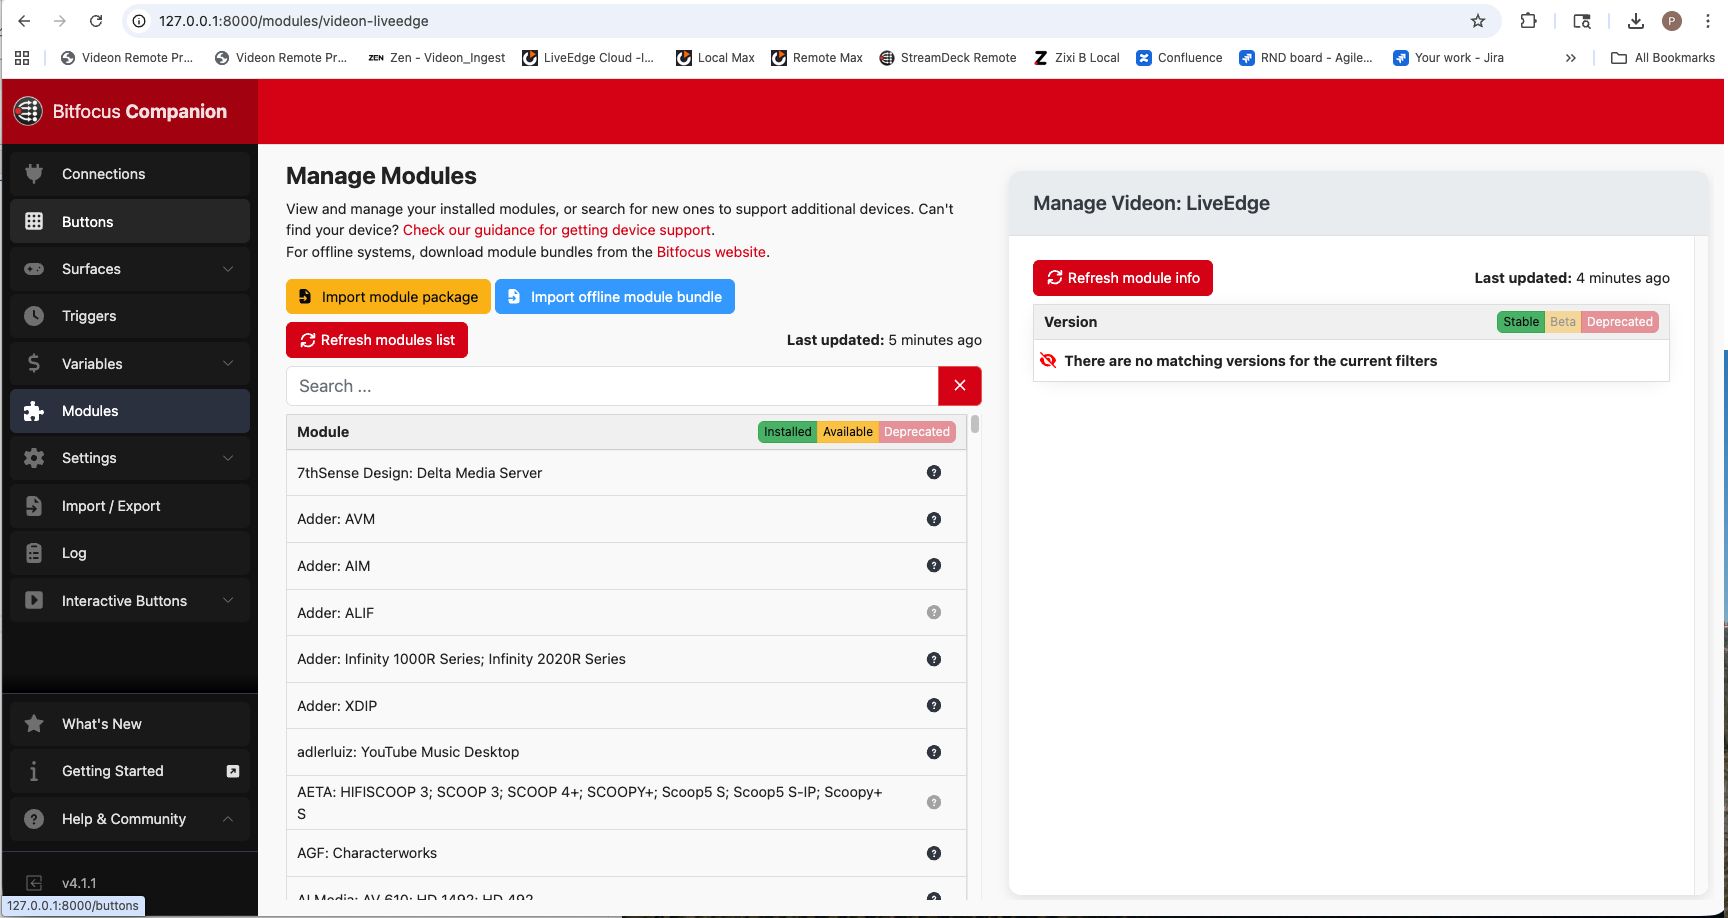This screenshot has width=1728, height=918.
Task: Toggle the Installed module filter
Action: tap(787, 432)
